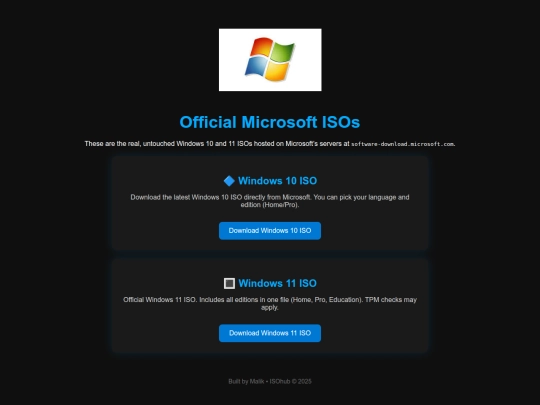
Task: Click the 'Built by Malik • ISOhub © 2025' footer
Action: click(270, 381)
